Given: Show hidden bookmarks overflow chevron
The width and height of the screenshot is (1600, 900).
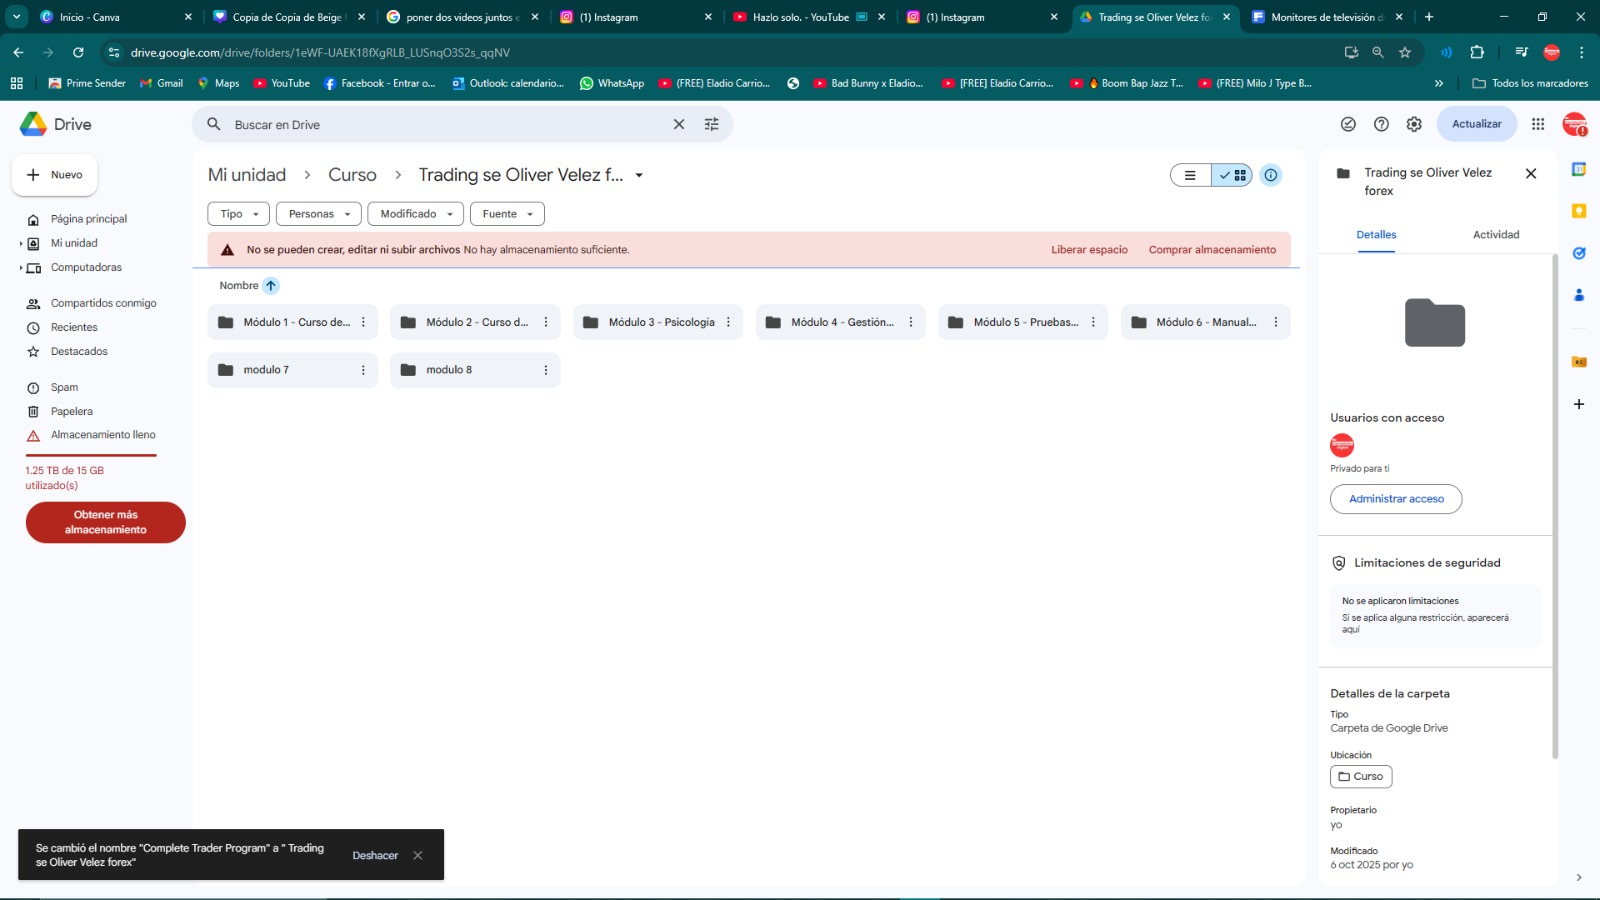Looking at the screenshot, I should 1439,83.
